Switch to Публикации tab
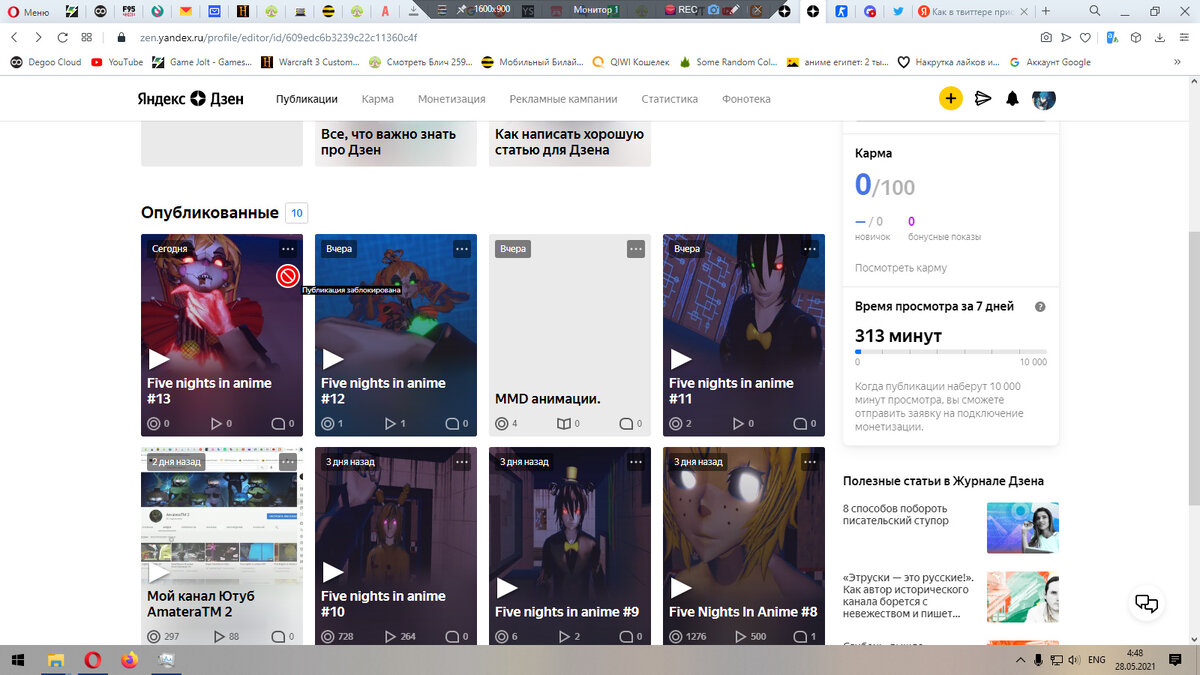The image size is (1200, 675). [307, 99]
